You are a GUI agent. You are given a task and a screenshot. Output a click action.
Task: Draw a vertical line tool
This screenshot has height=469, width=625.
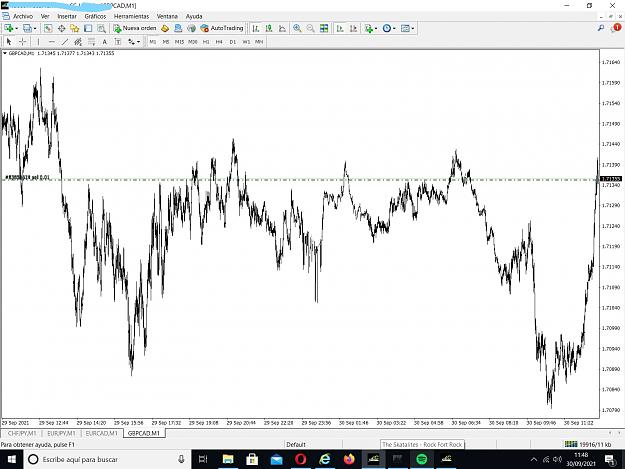[x=38, y=41]
